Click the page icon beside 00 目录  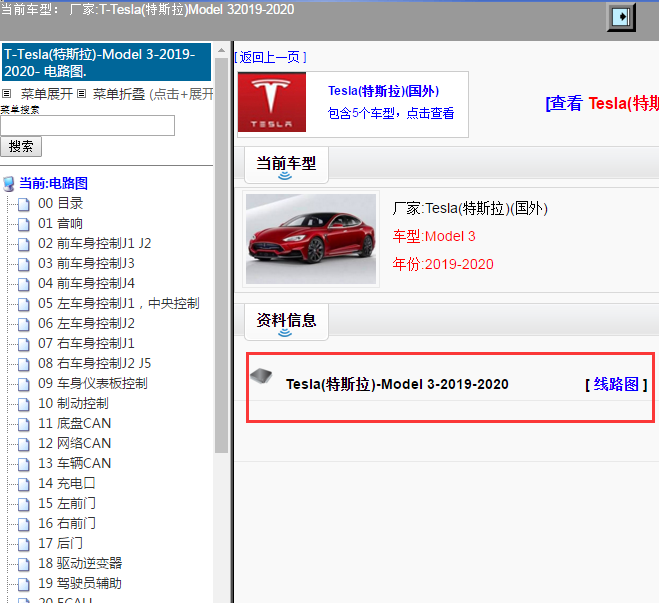tap(23, 204)
